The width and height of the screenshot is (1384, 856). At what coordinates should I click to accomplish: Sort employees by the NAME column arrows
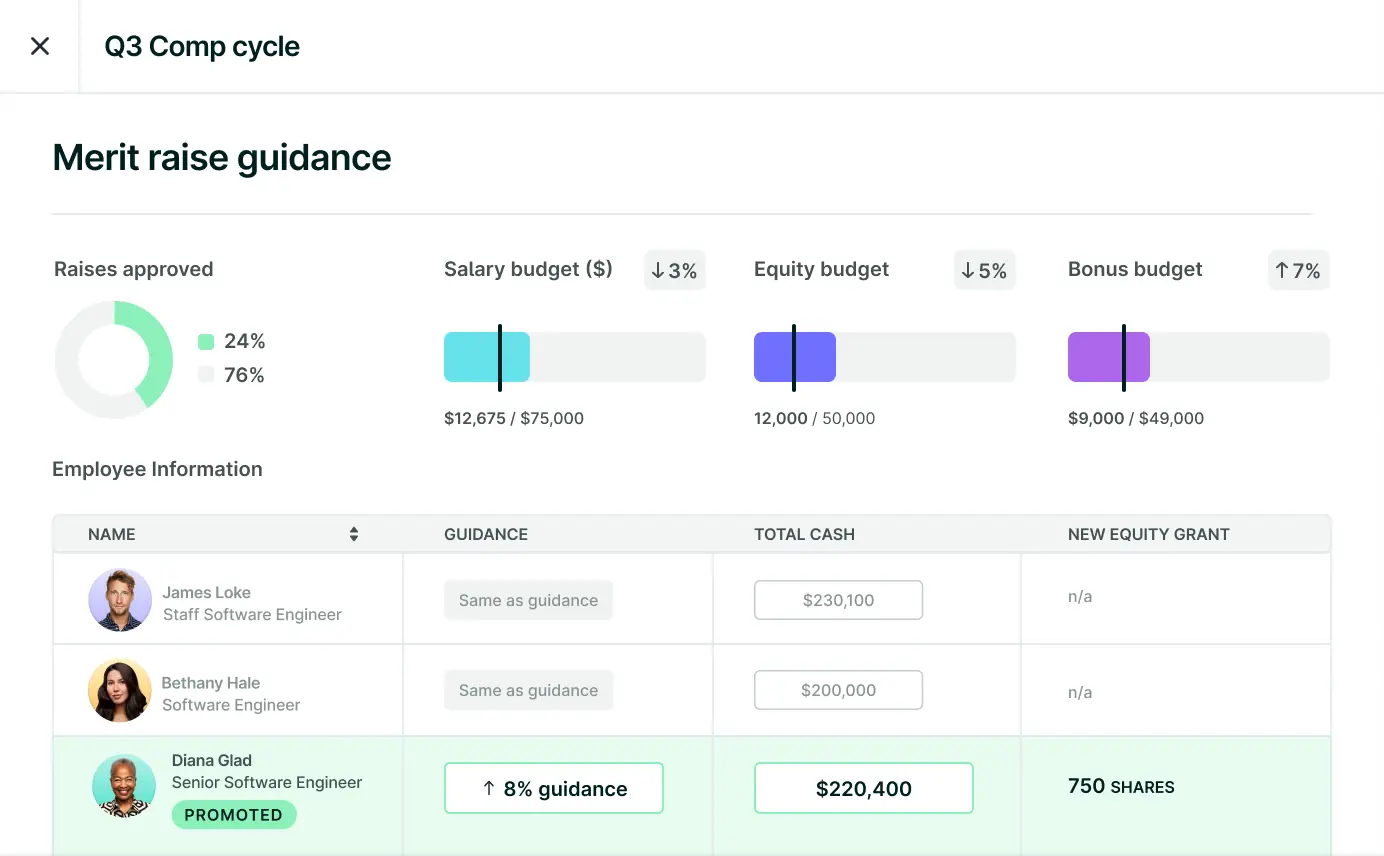353,534
